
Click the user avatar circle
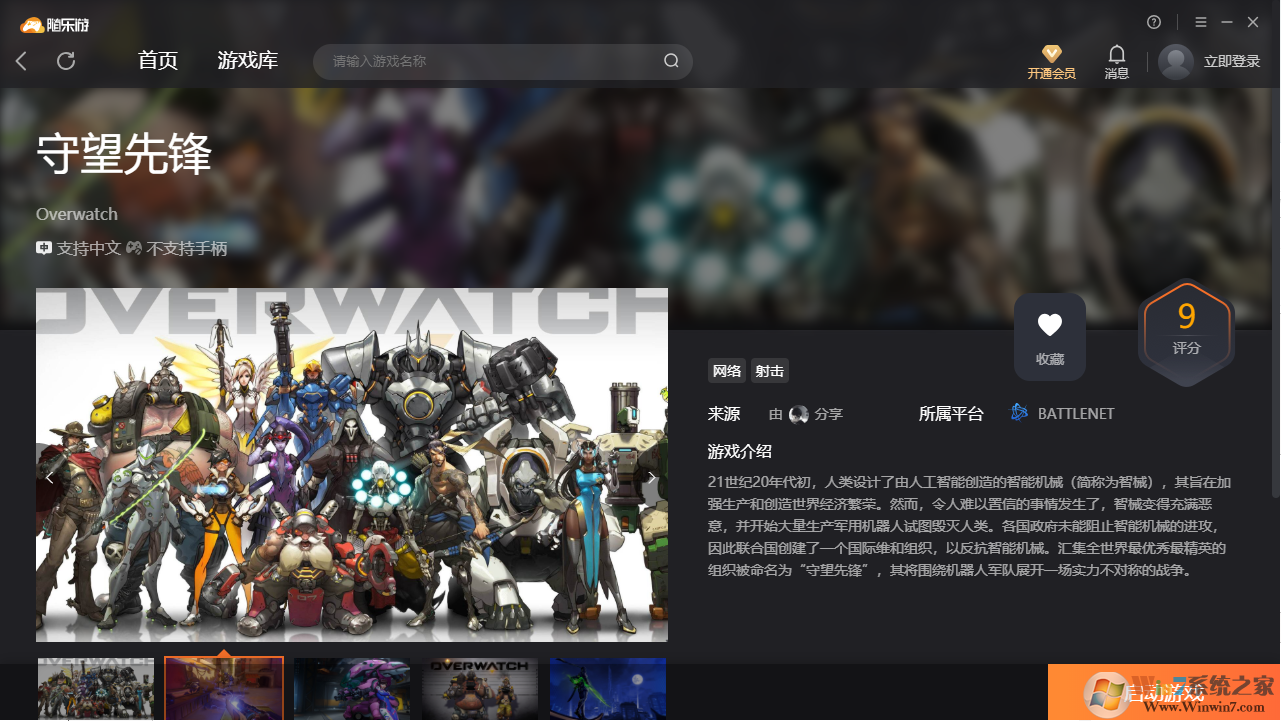1175,61
